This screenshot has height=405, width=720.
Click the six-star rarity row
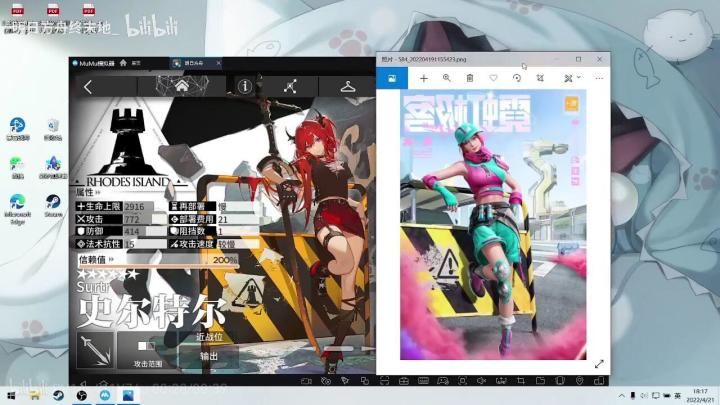108,274
